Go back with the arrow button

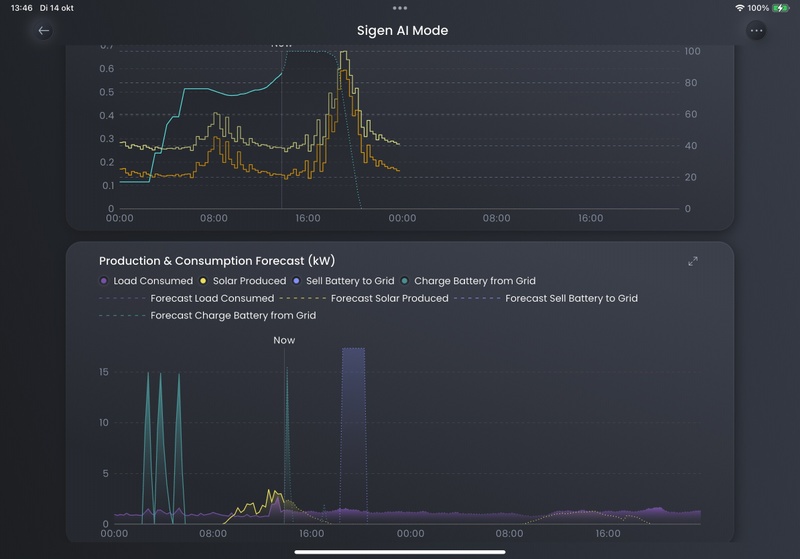tap(44, 31)
